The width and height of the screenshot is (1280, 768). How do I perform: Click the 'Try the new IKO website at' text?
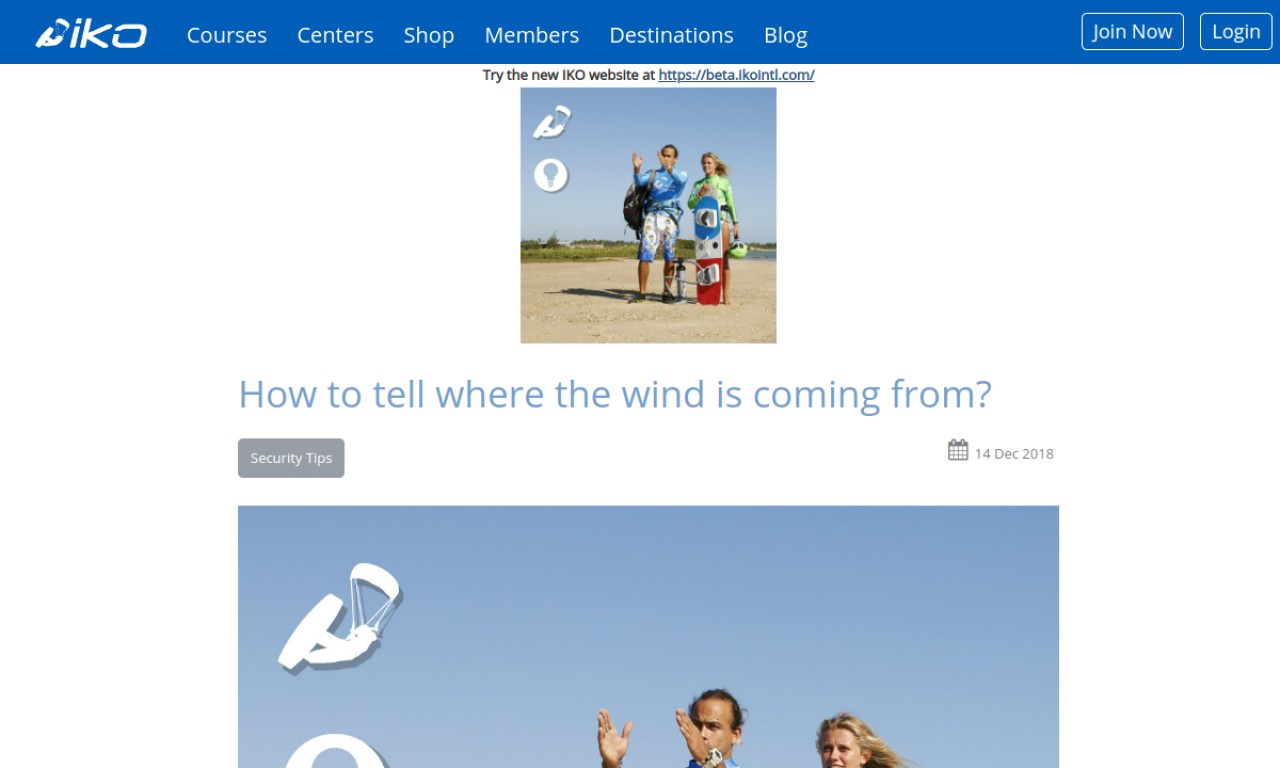coord(569,75)
